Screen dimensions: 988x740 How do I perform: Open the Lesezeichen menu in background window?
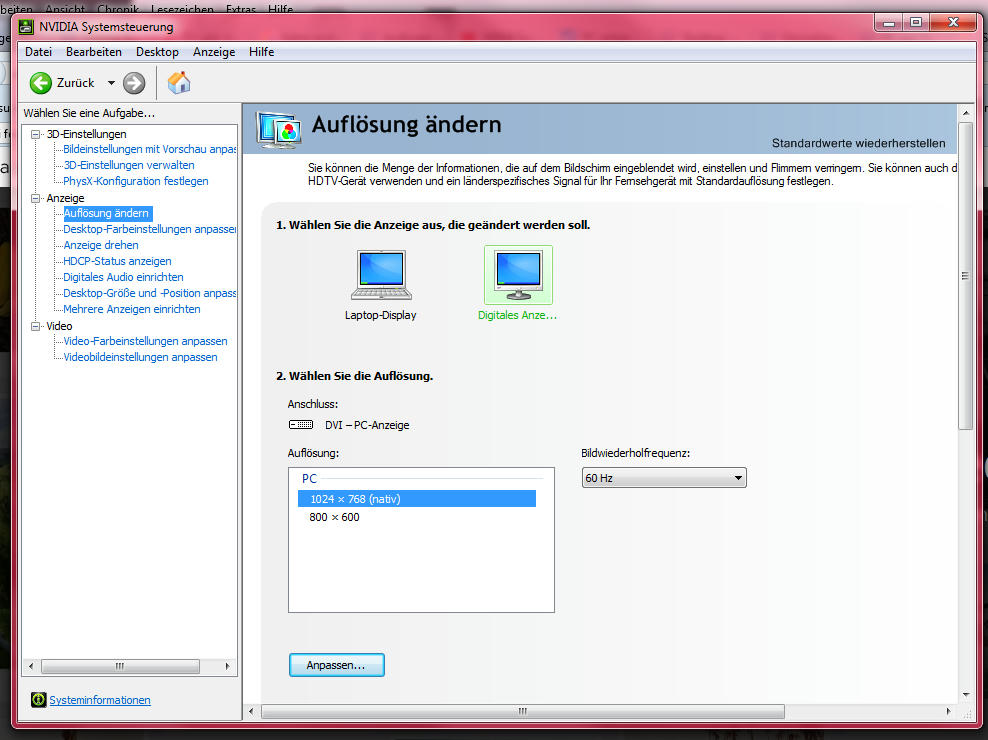coord(182,9)
